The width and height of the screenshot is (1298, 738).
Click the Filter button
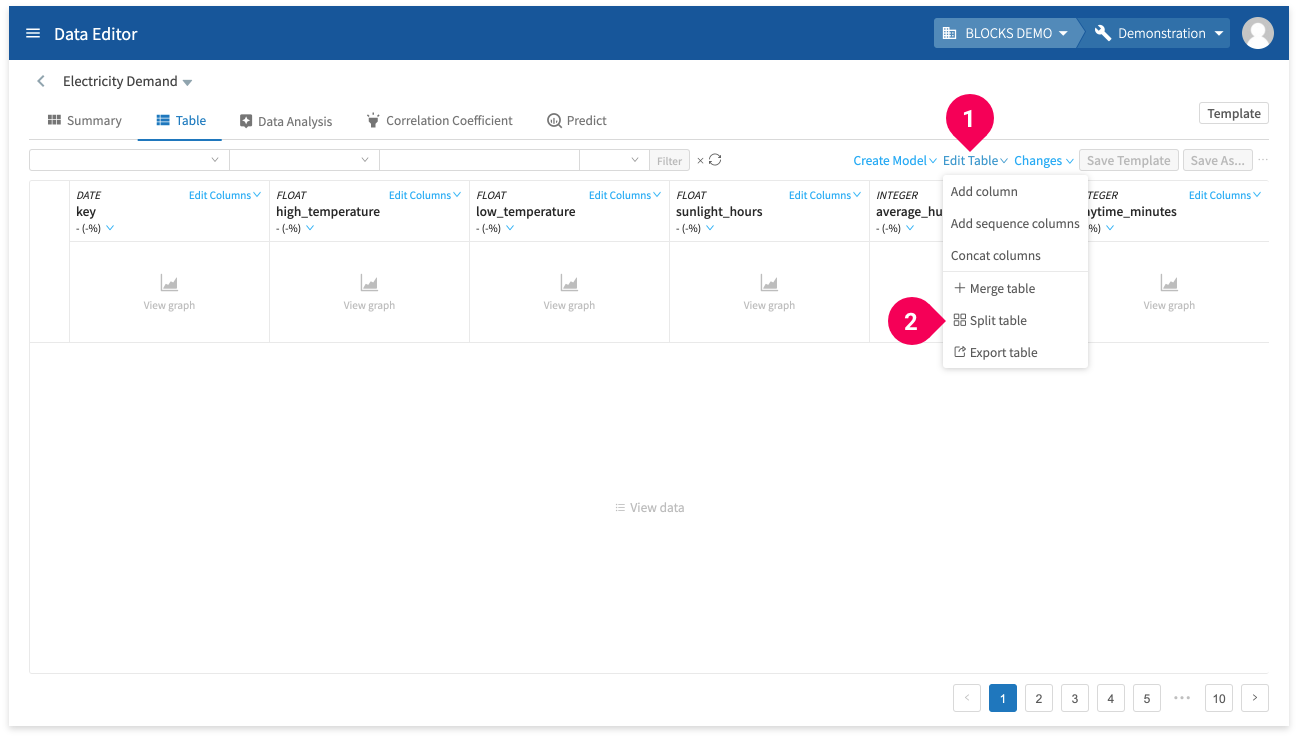click(670, 160)
